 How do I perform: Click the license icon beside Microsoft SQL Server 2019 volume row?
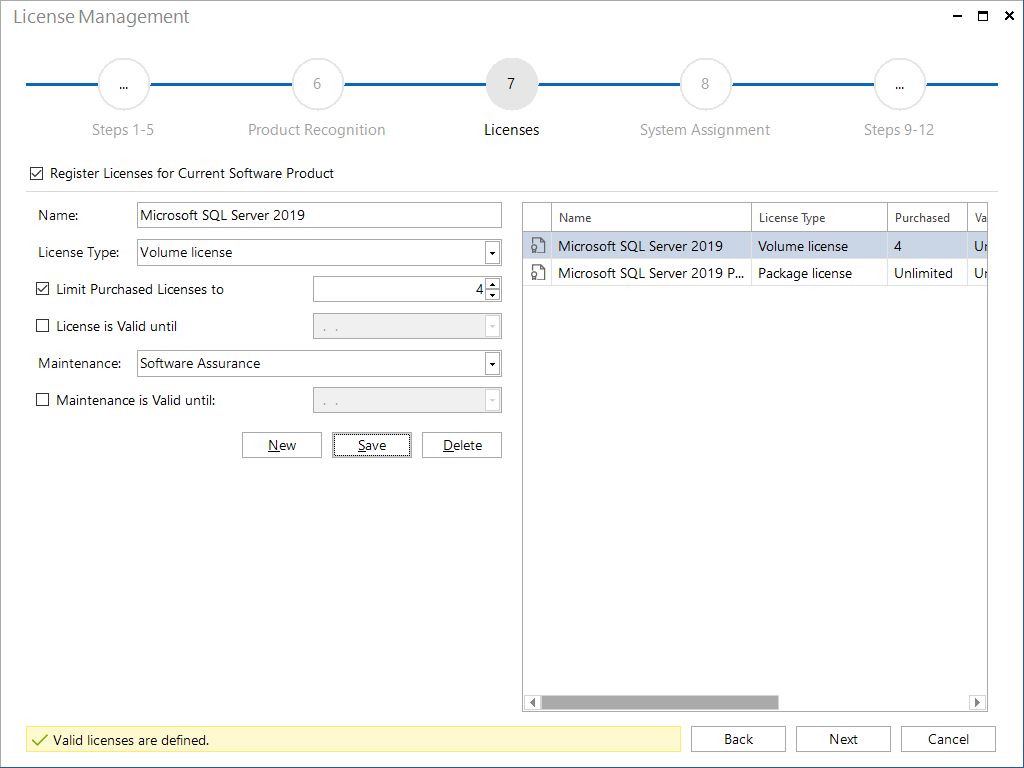point(537,246)
